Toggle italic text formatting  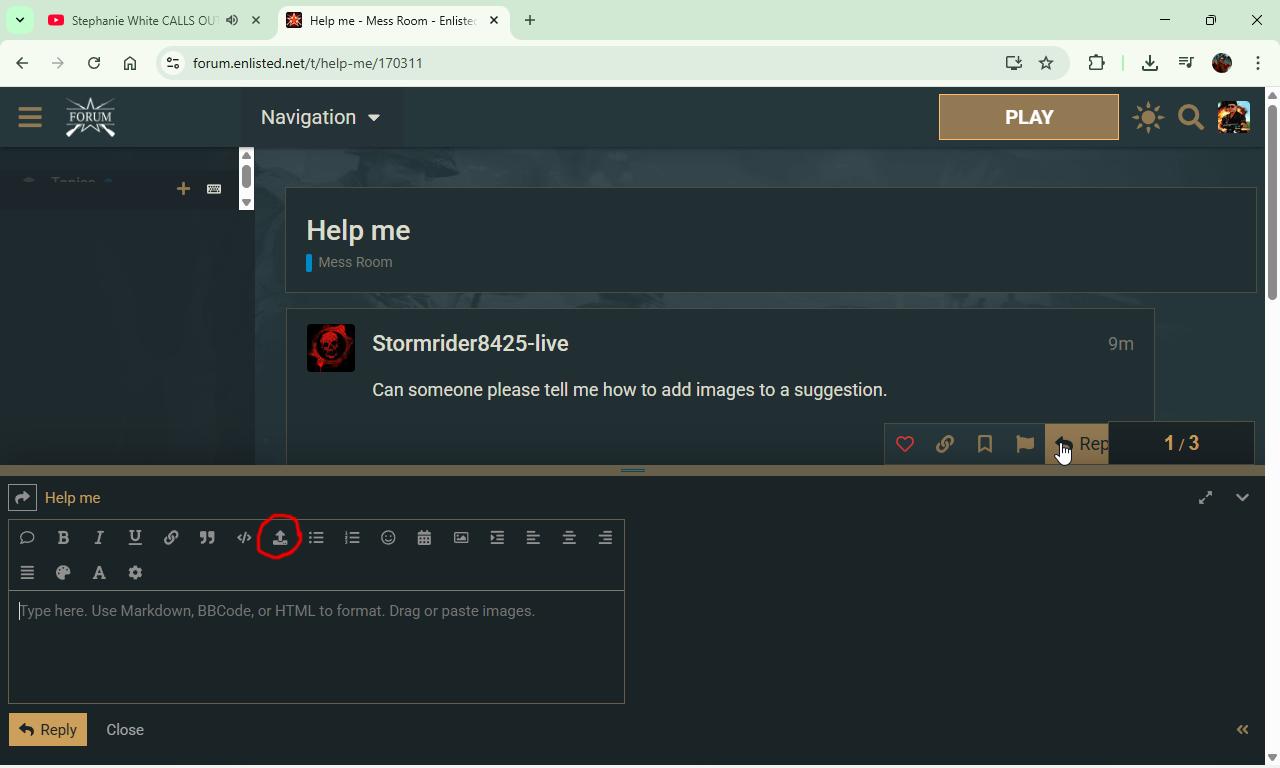pos(99,538)
